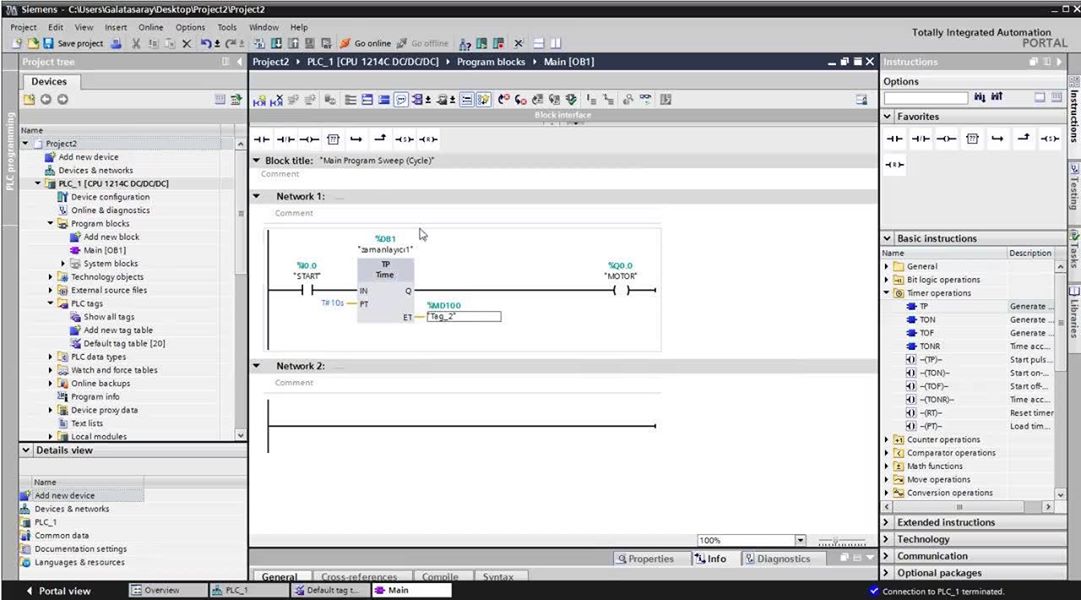Collapse the Favorites section chevron
Screen dimensions: 1081x600
pos(888,117)
